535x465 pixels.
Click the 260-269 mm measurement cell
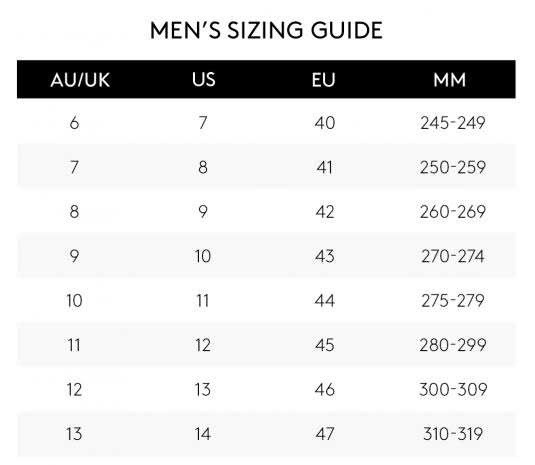(x=453, y=212)
